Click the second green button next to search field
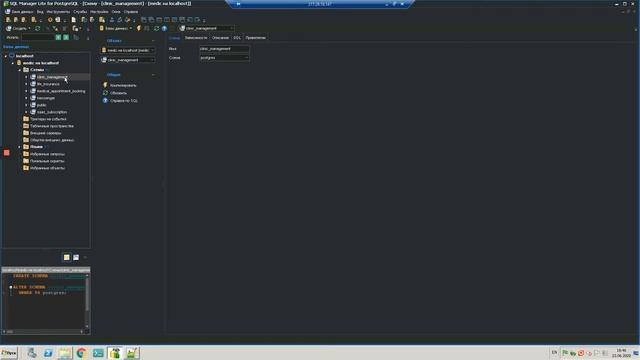 tap(66, 37)
